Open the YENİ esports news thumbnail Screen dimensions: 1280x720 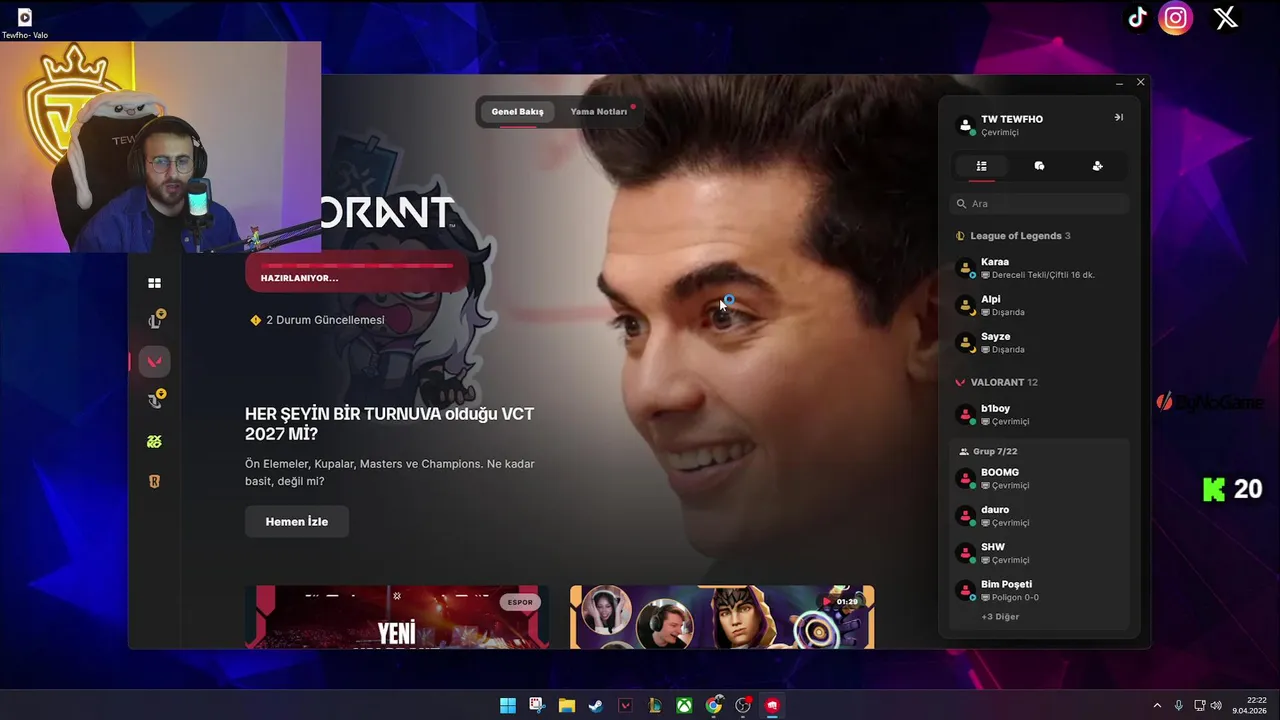tap(397, 617)
